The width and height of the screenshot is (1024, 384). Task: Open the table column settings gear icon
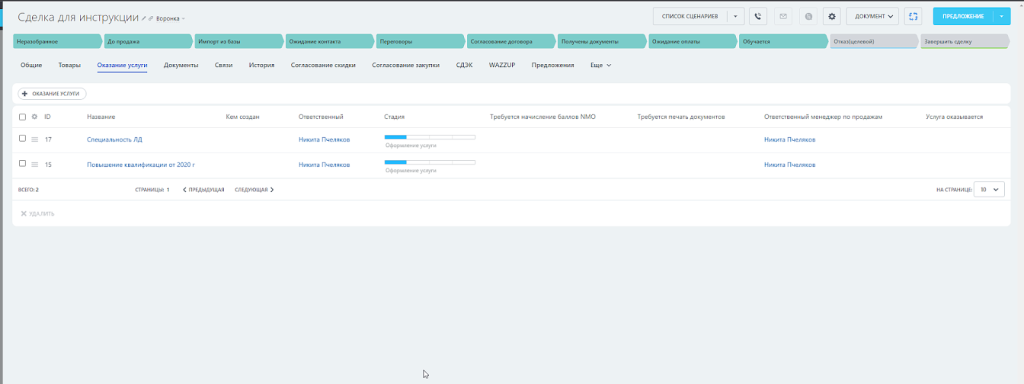click(35, 117)
